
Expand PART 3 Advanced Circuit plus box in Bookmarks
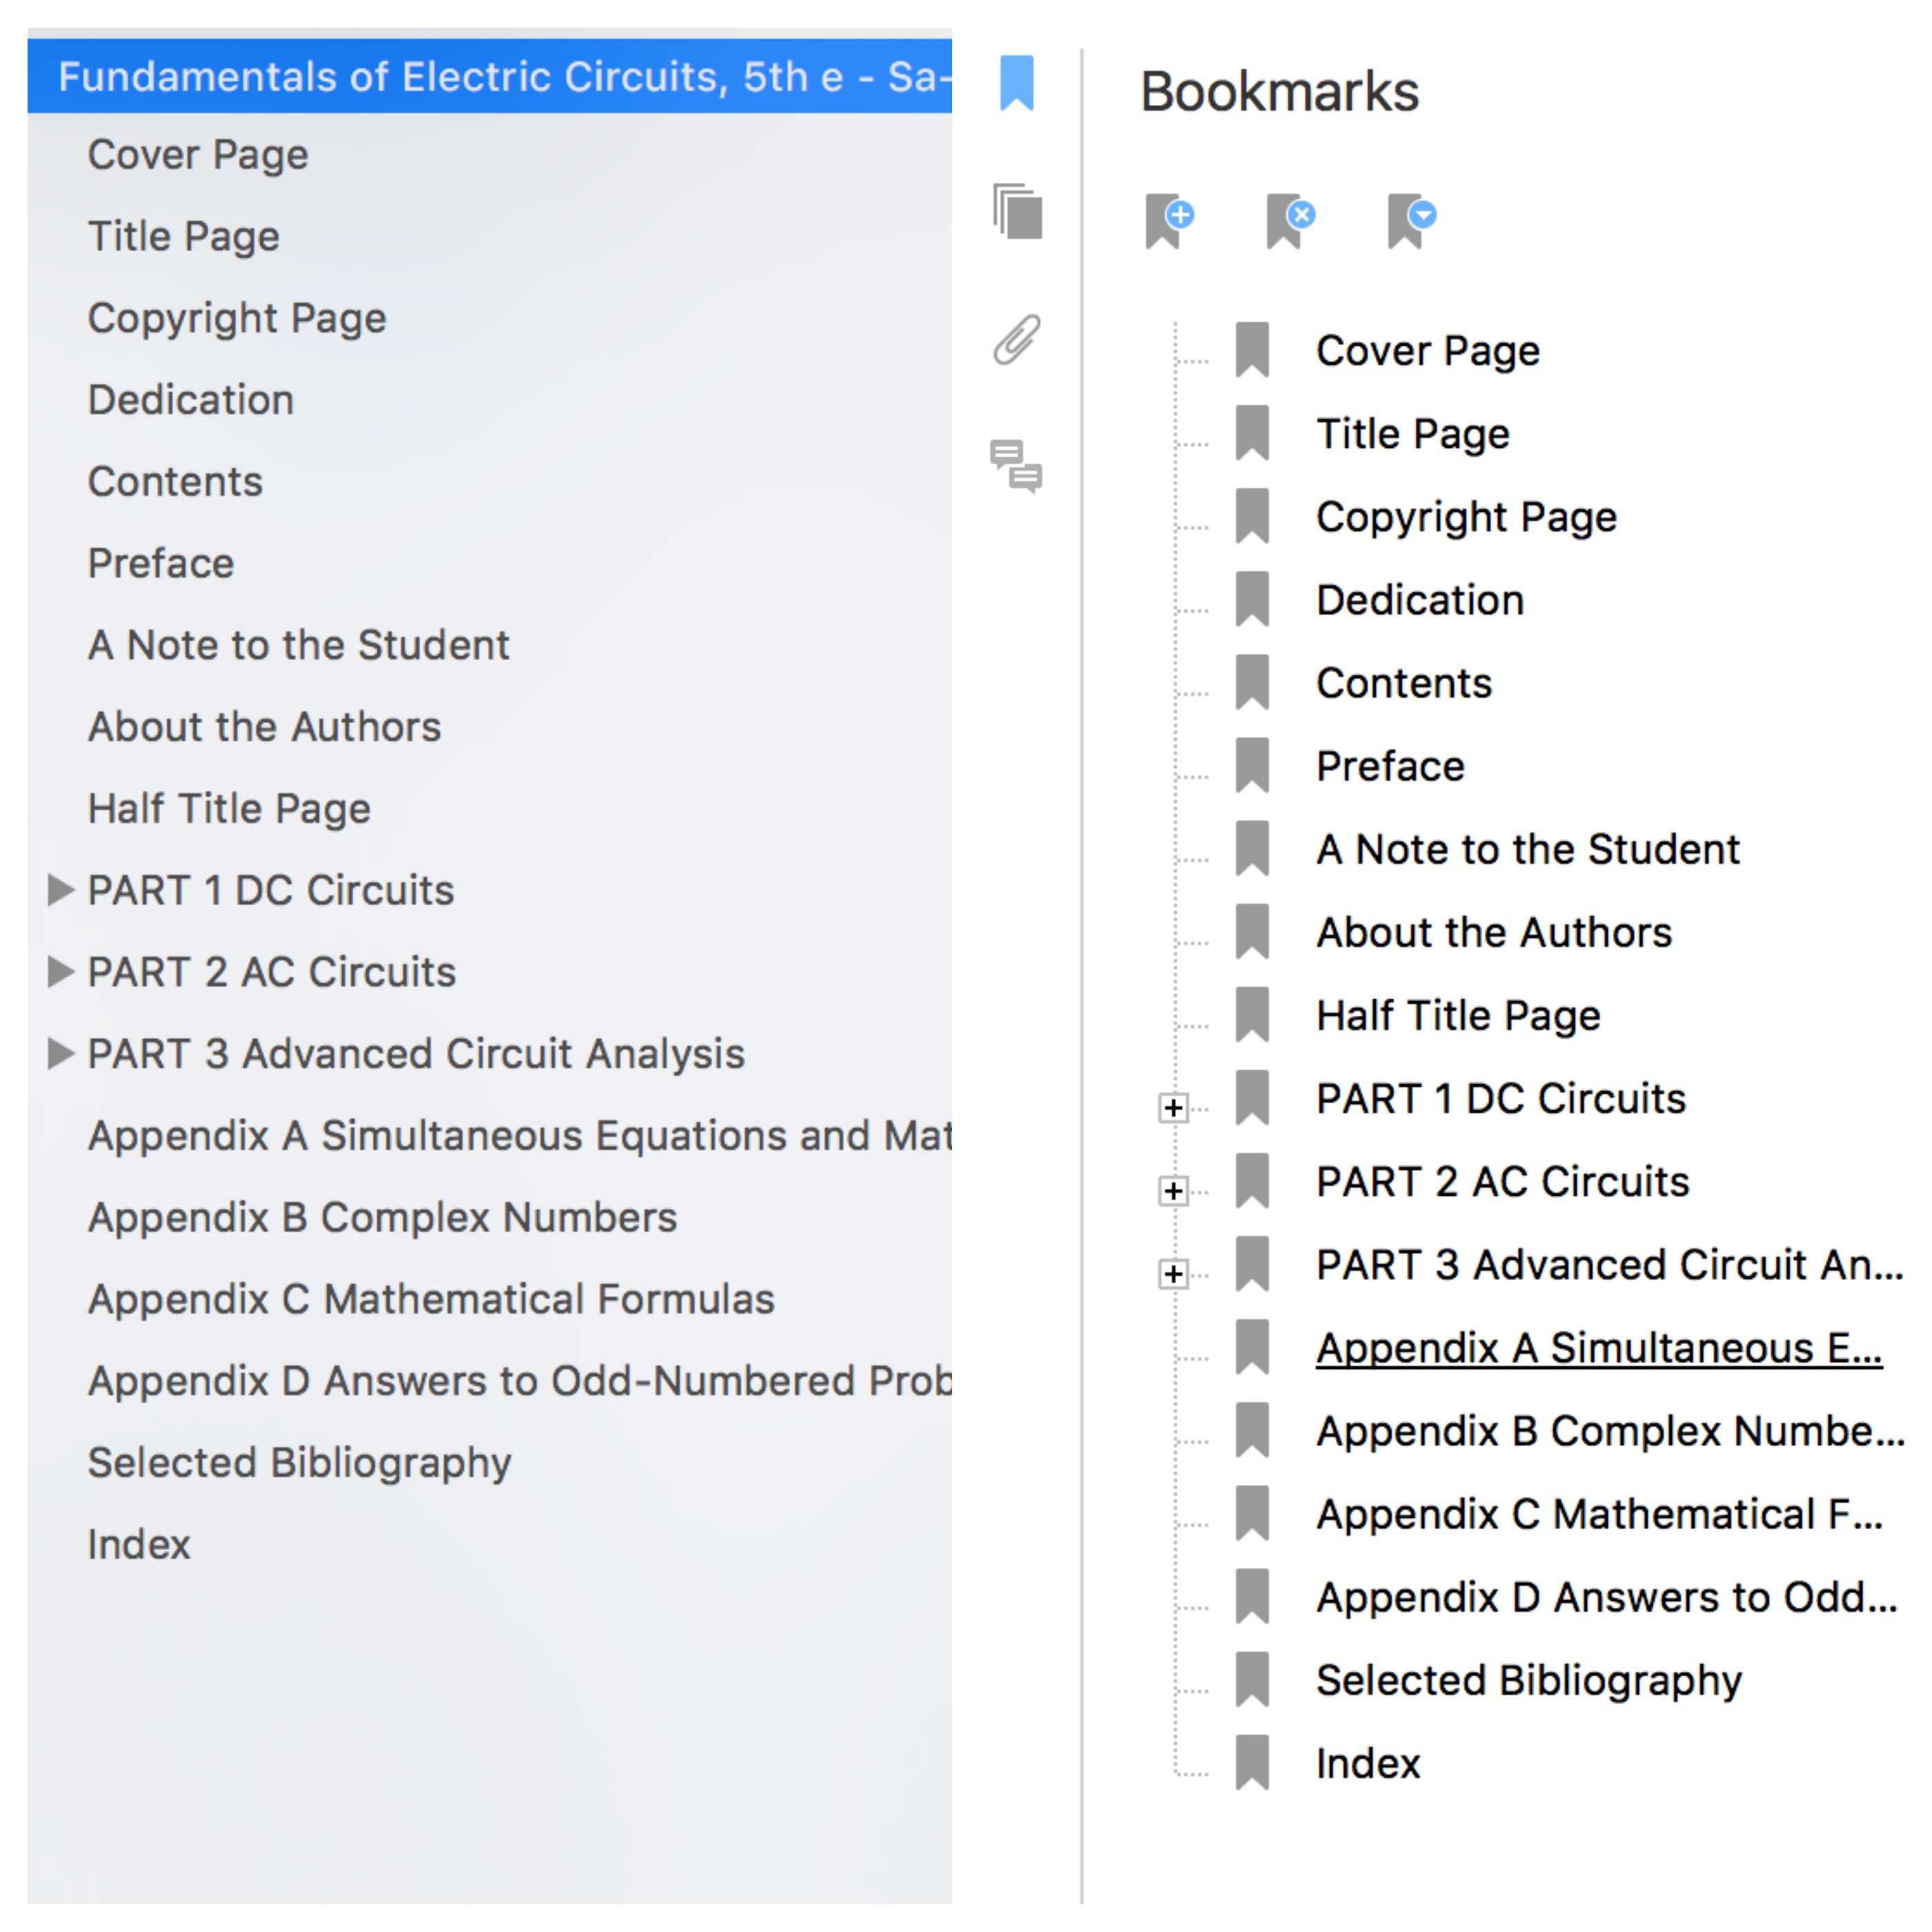click(x=1173, y=1273)
